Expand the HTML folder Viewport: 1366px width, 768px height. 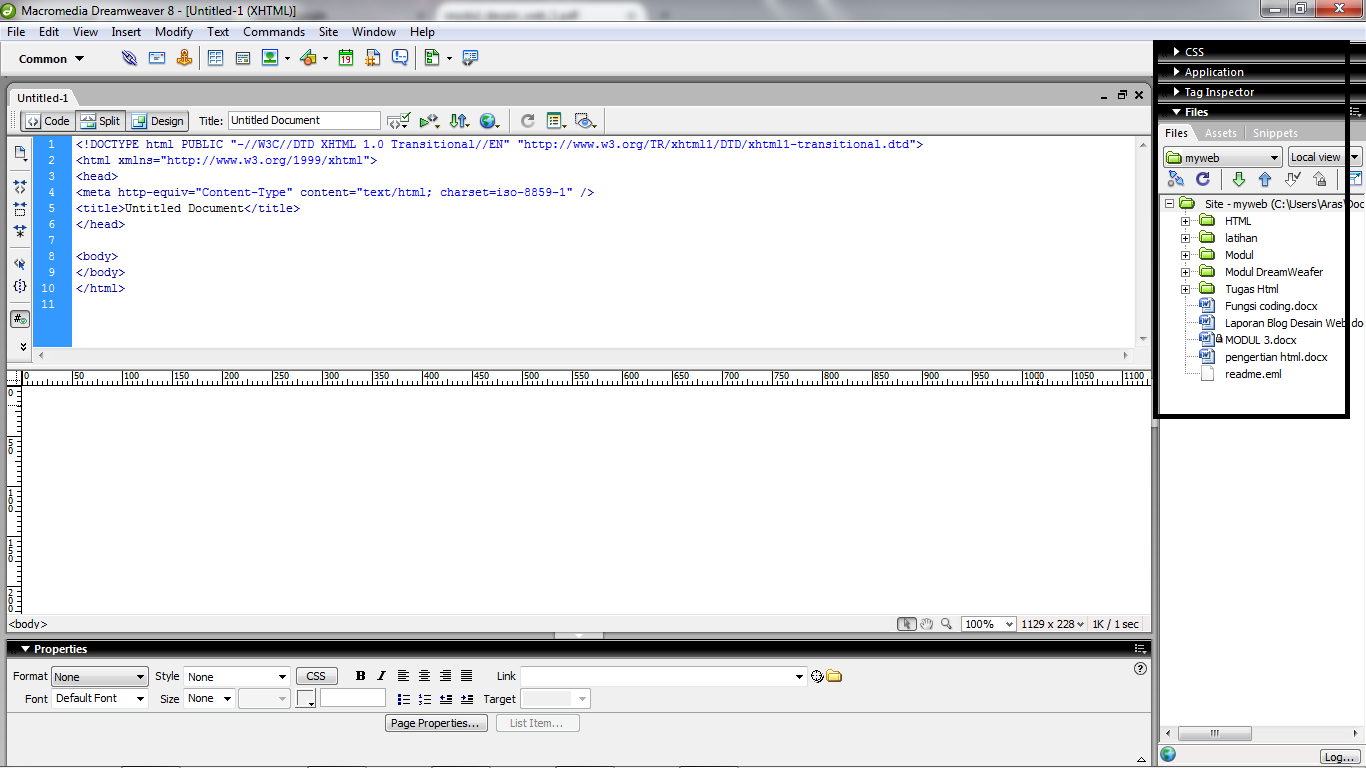pyautogui.click(x=1186, y=221)
